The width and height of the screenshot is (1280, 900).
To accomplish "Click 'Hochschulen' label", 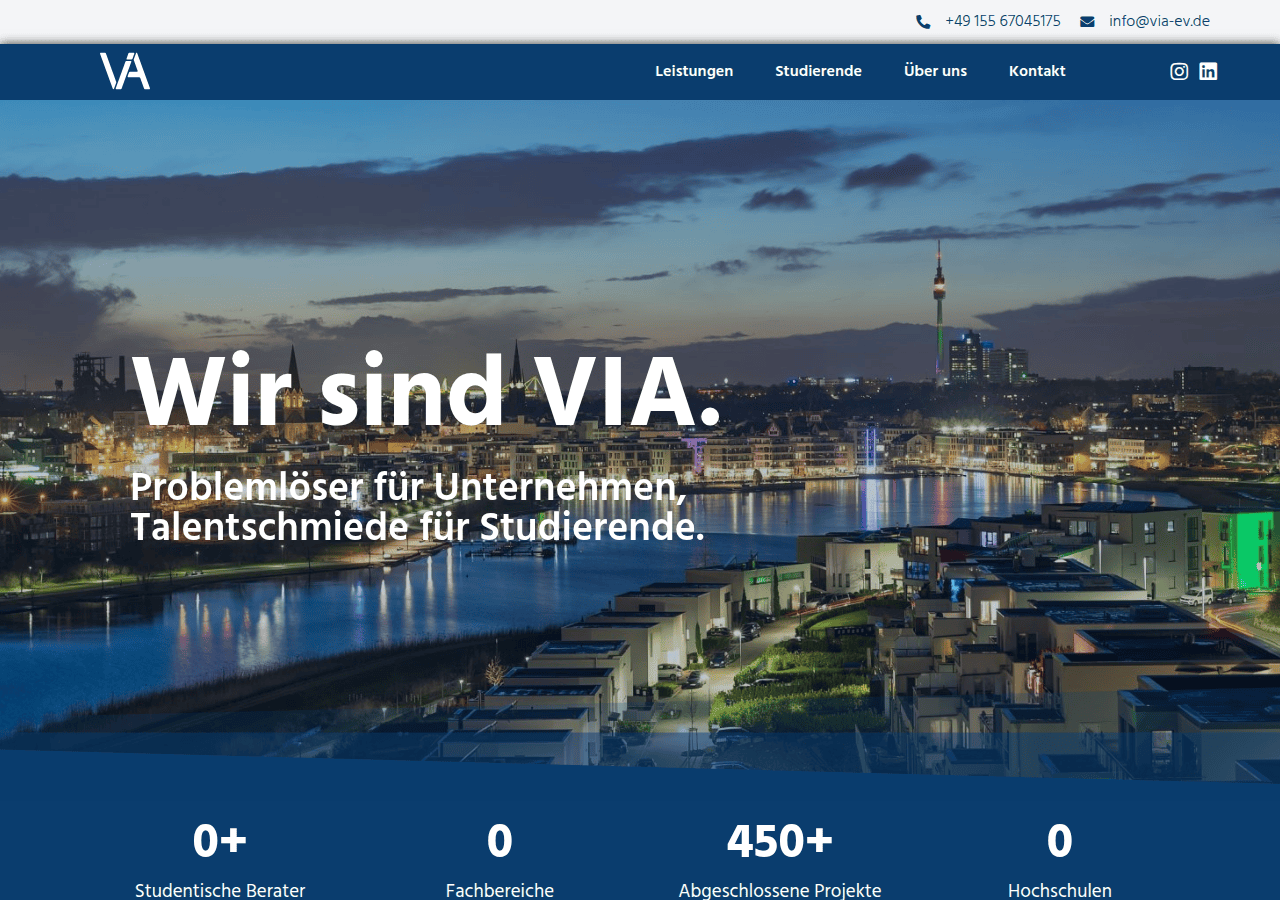I will (x=1060, y=890).
